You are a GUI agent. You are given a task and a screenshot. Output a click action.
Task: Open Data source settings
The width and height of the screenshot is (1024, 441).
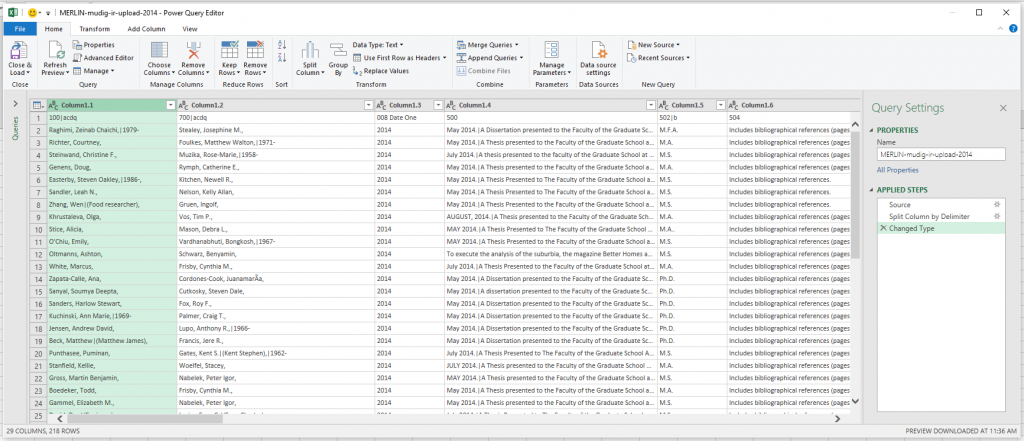[x=598, y=52]
